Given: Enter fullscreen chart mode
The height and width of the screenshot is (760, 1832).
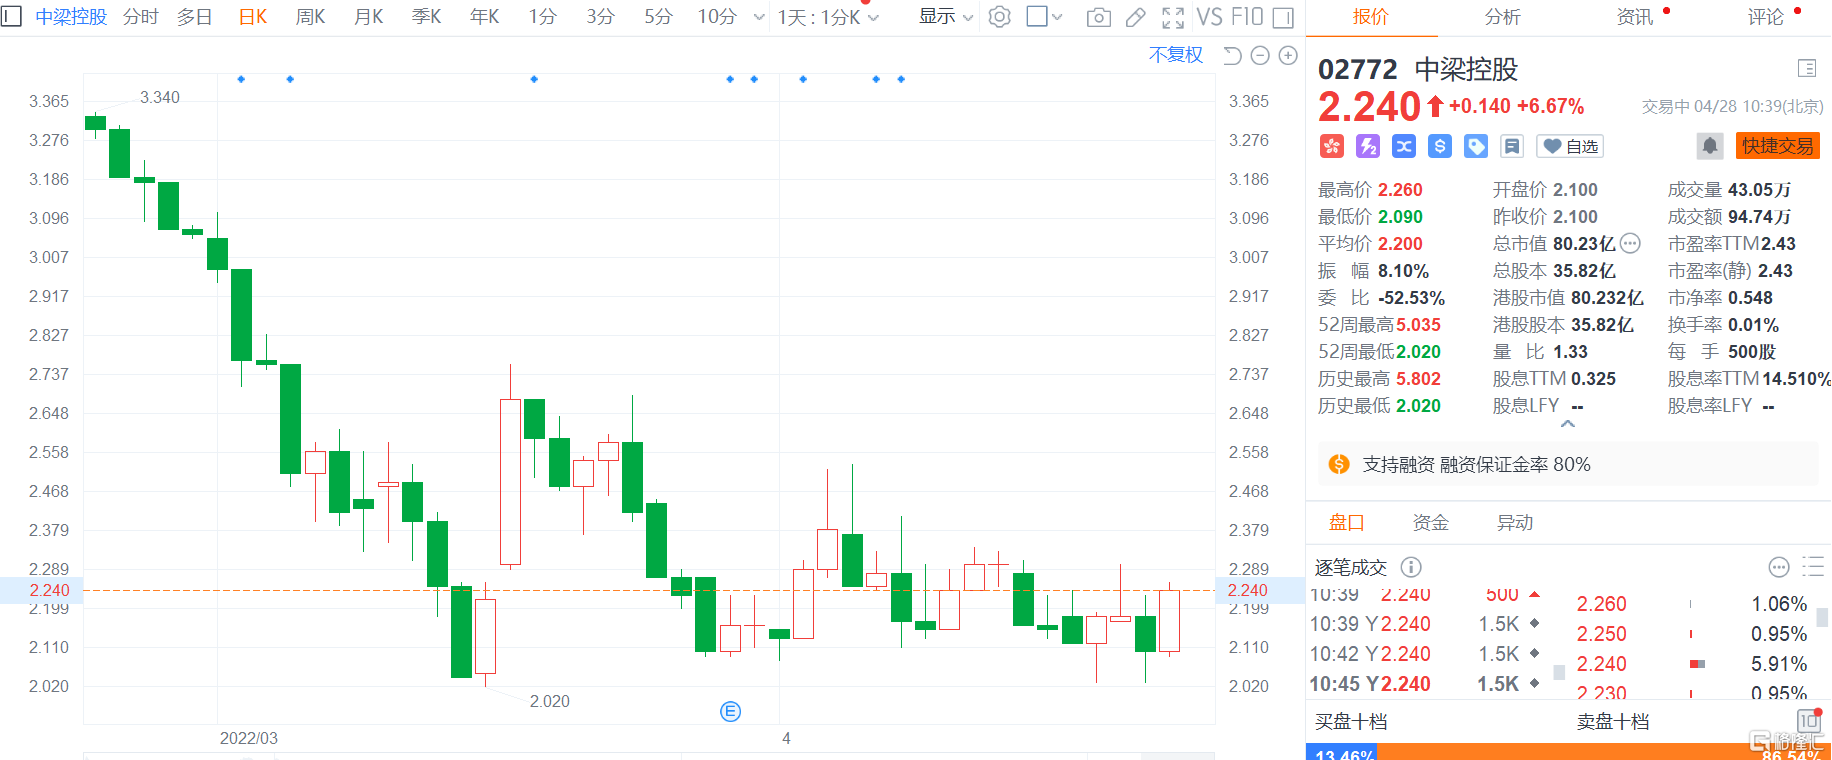Looking at the screenshot, I should coord(1173,17).
